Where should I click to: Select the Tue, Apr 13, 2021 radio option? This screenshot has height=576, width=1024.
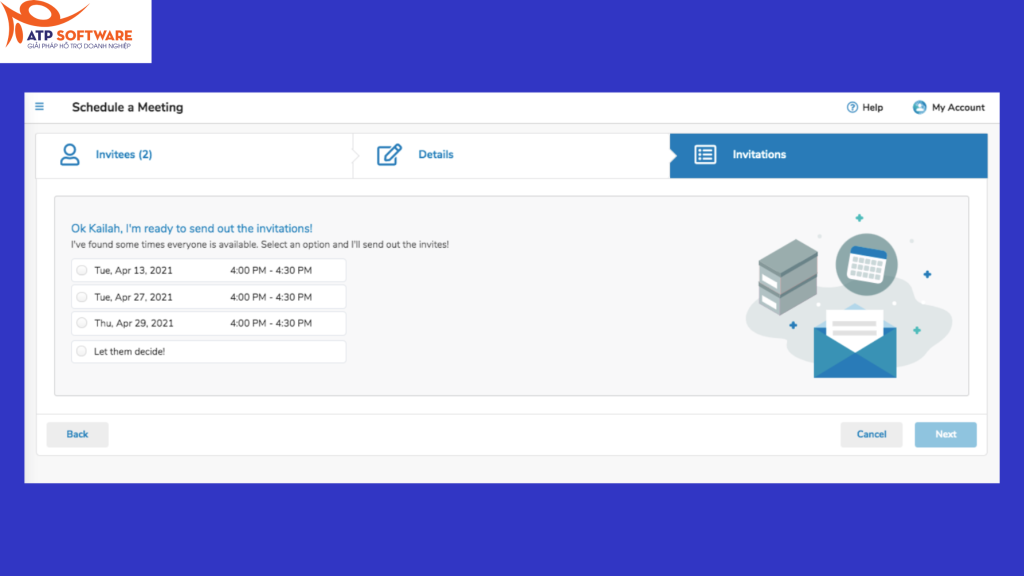pyautogui.click(x=82, y=270)
